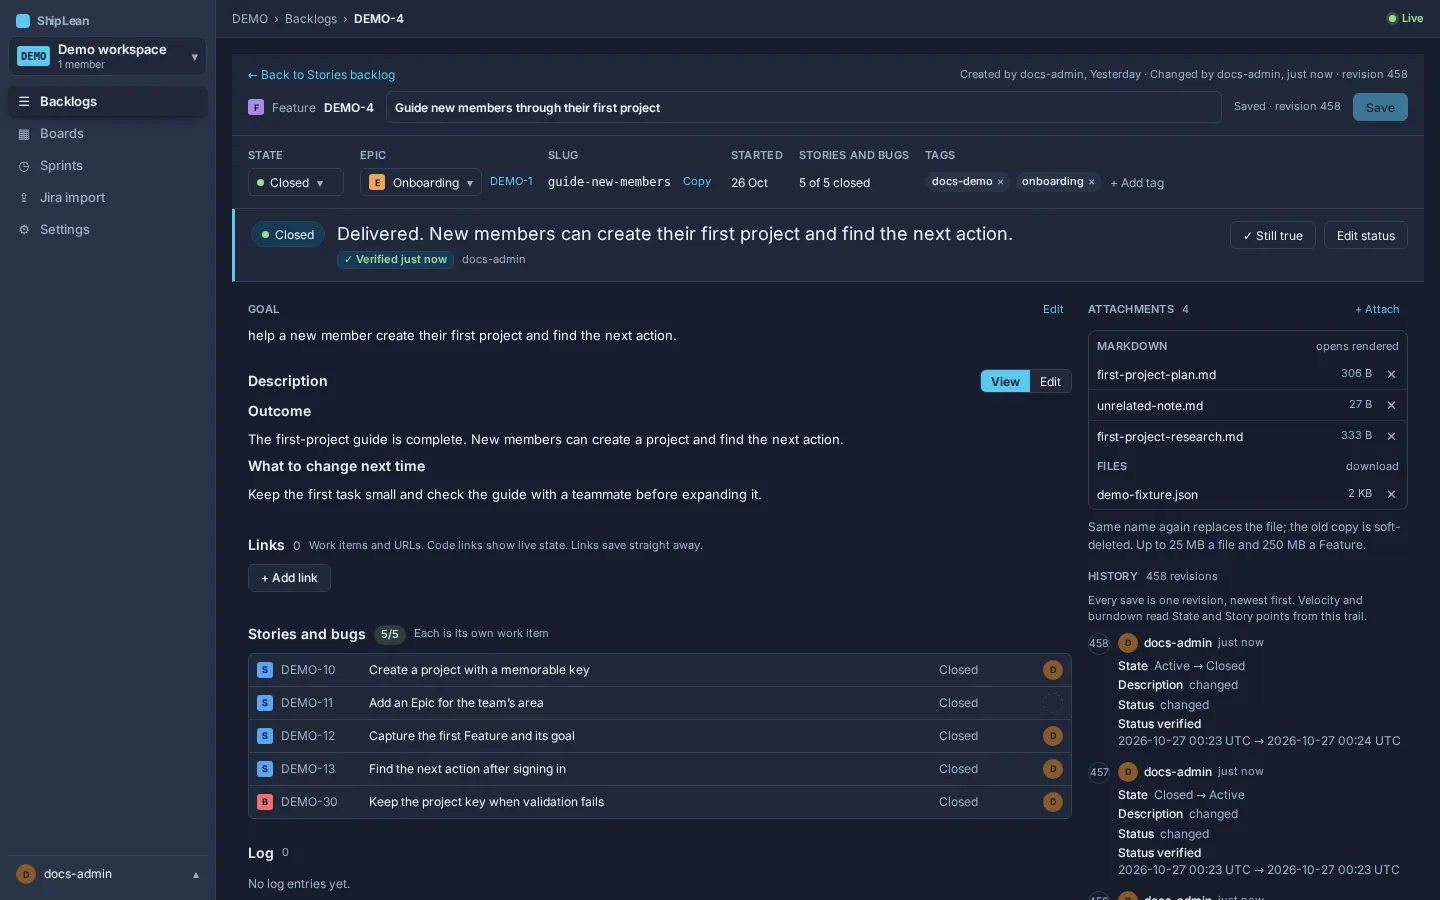
Task: Click the ShipLean logo icon
Action: (x=23, y=21)
